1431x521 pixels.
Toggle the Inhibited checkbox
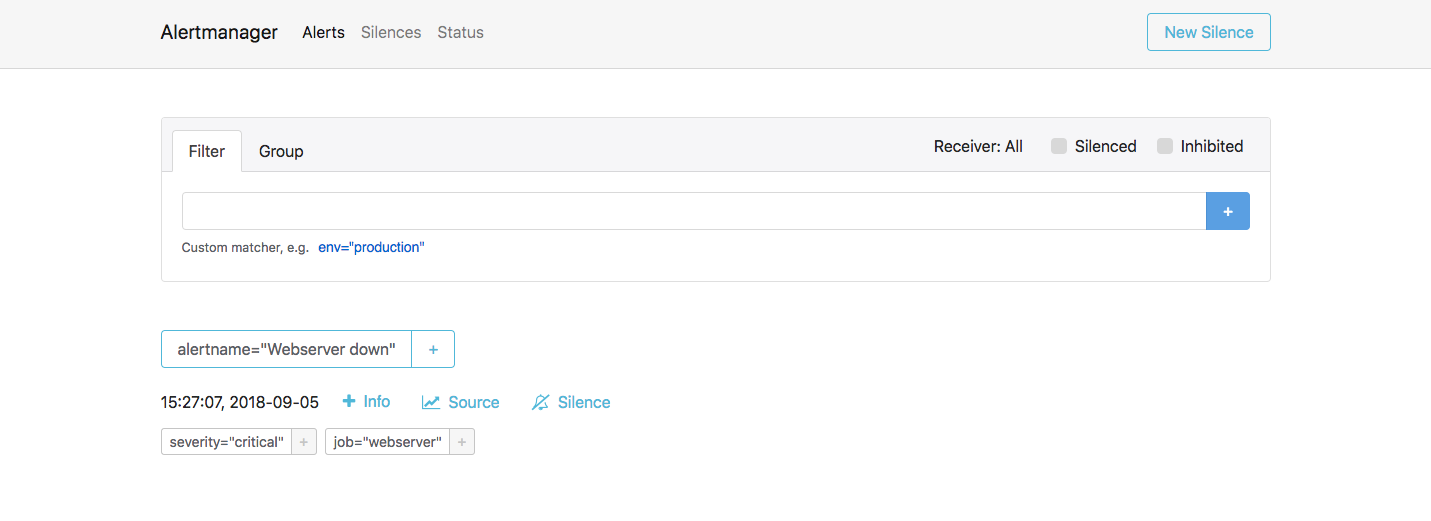coord(1165,146)
